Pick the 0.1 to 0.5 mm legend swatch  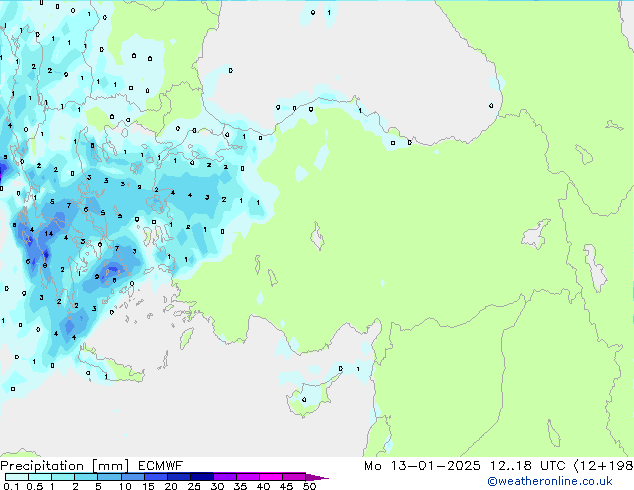15,477
